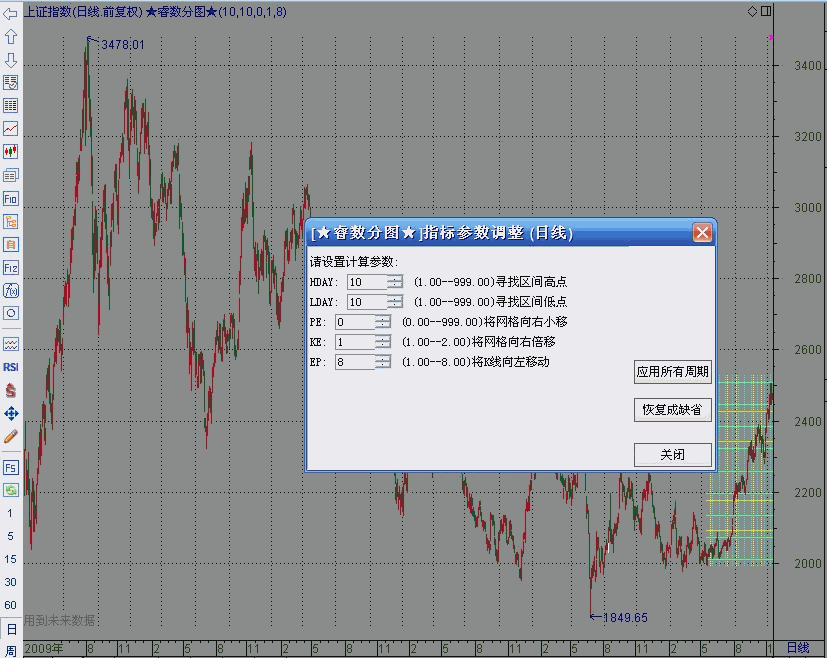
Task: Click the ★睿数分图★ indicator name in title
Action: pyautogui.click(x=181, y=12)
